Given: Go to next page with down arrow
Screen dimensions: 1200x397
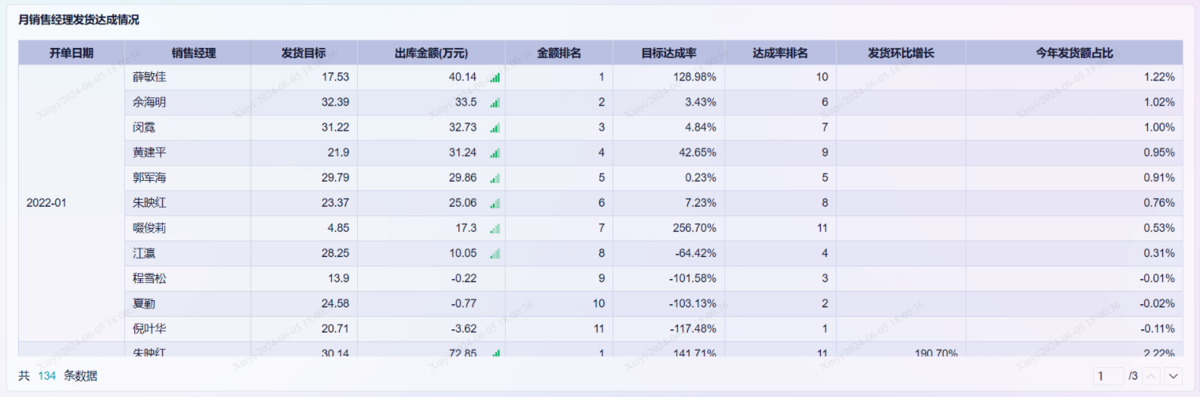Looking at the screenshot, I should click(1173, 376).
